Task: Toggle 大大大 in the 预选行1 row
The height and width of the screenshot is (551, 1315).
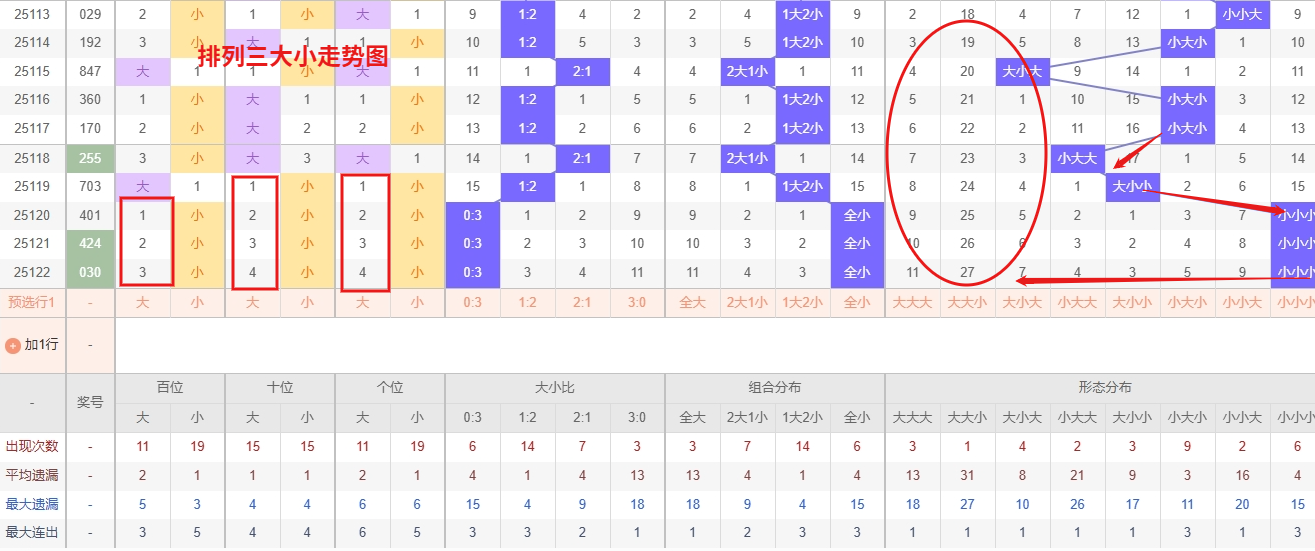Action: [x=912, y=302]
